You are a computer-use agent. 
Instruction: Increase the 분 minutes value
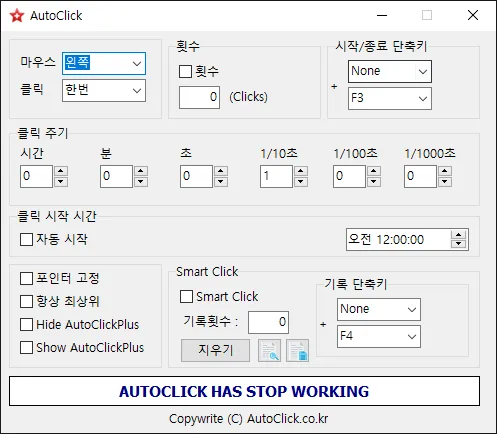[141, 171]
